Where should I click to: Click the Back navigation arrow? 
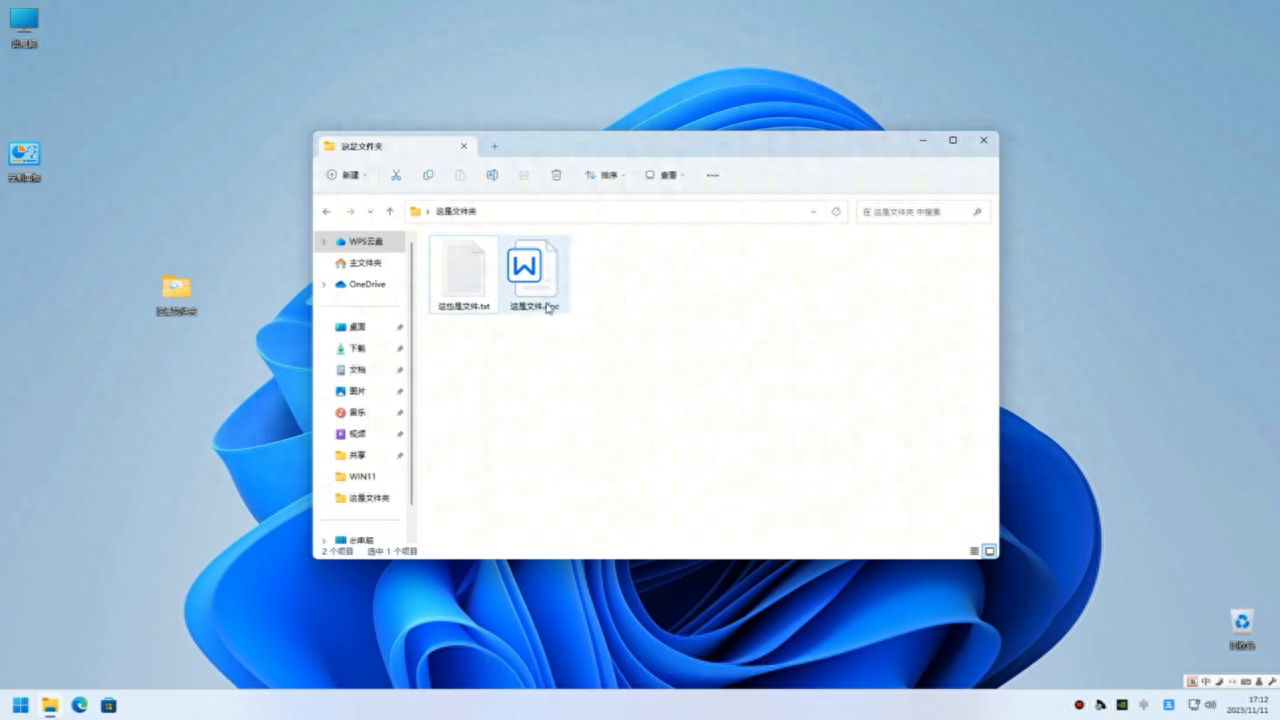point(326,211)
